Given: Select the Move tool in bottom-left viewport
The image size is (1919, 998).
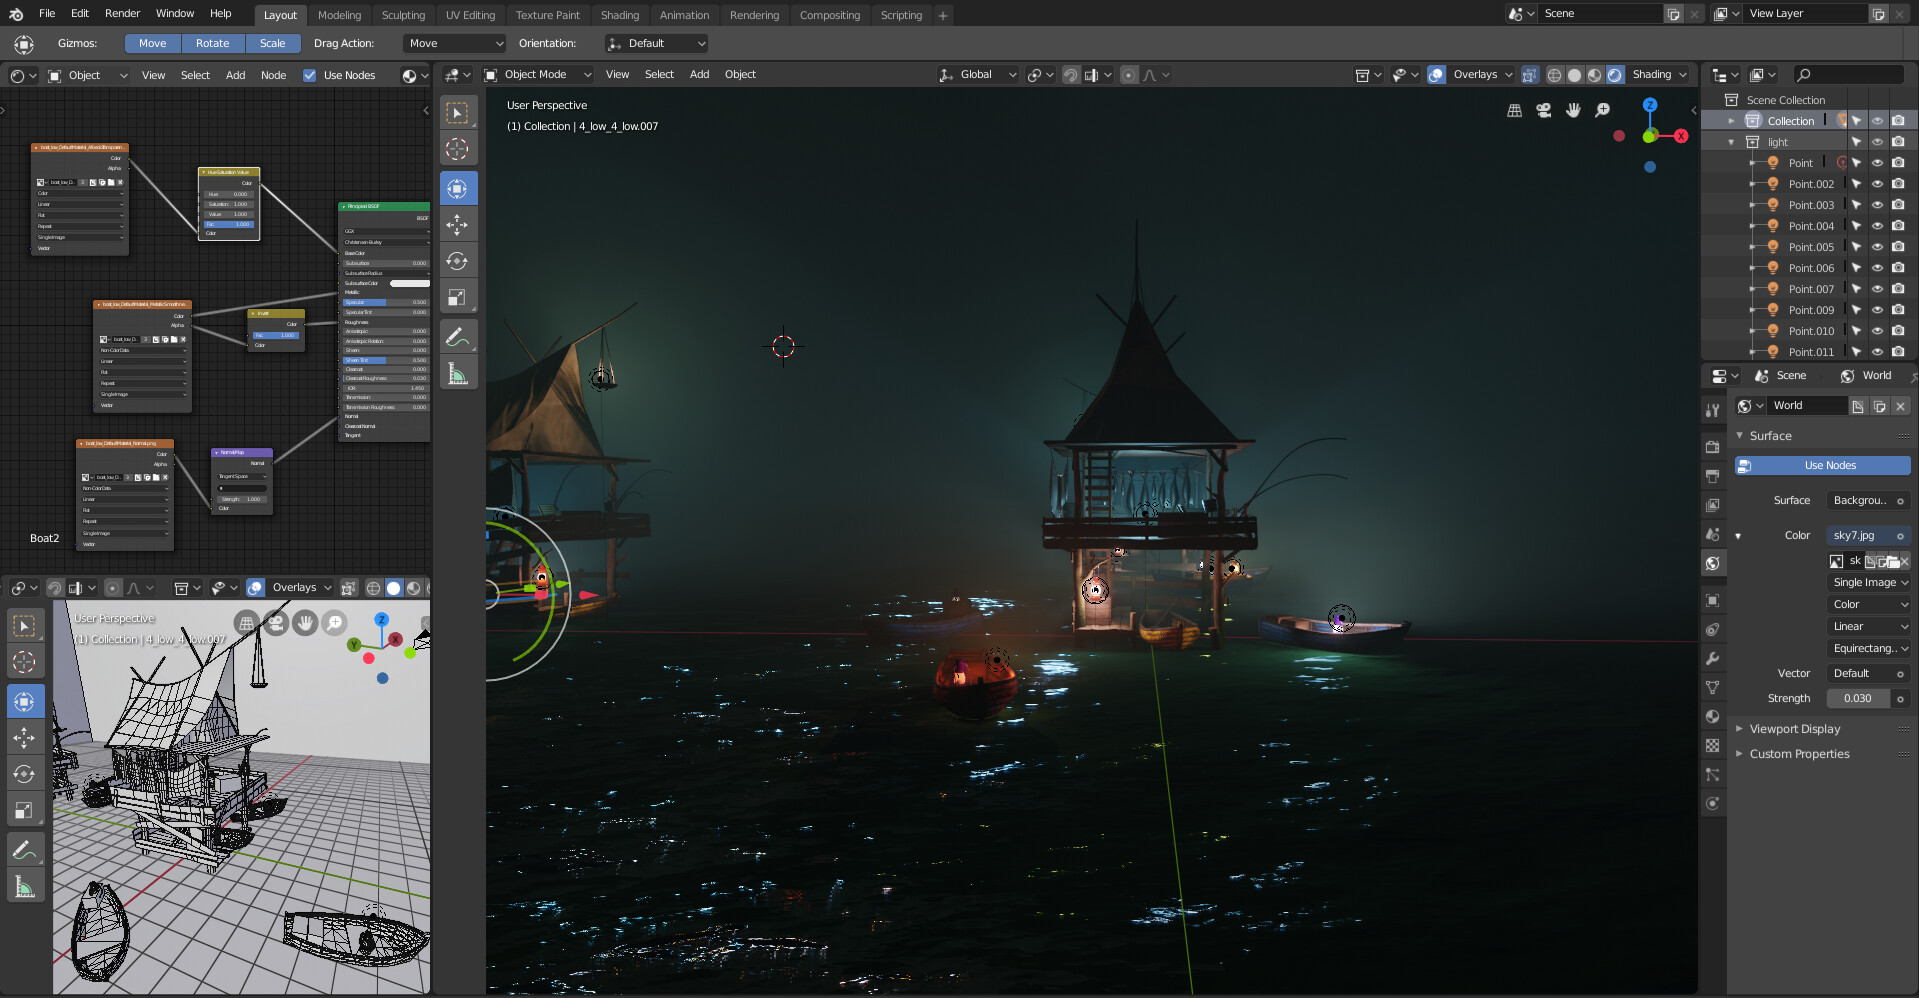Looking at the screenshot, I should tap(25, 738).
